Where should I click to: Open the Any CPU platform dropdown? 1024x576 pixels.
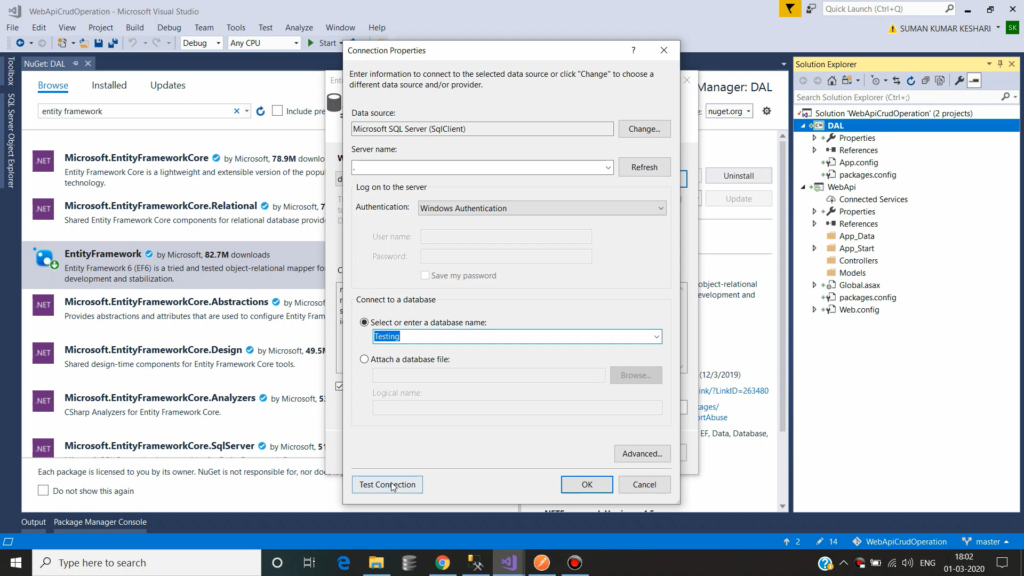click(263, 43)
